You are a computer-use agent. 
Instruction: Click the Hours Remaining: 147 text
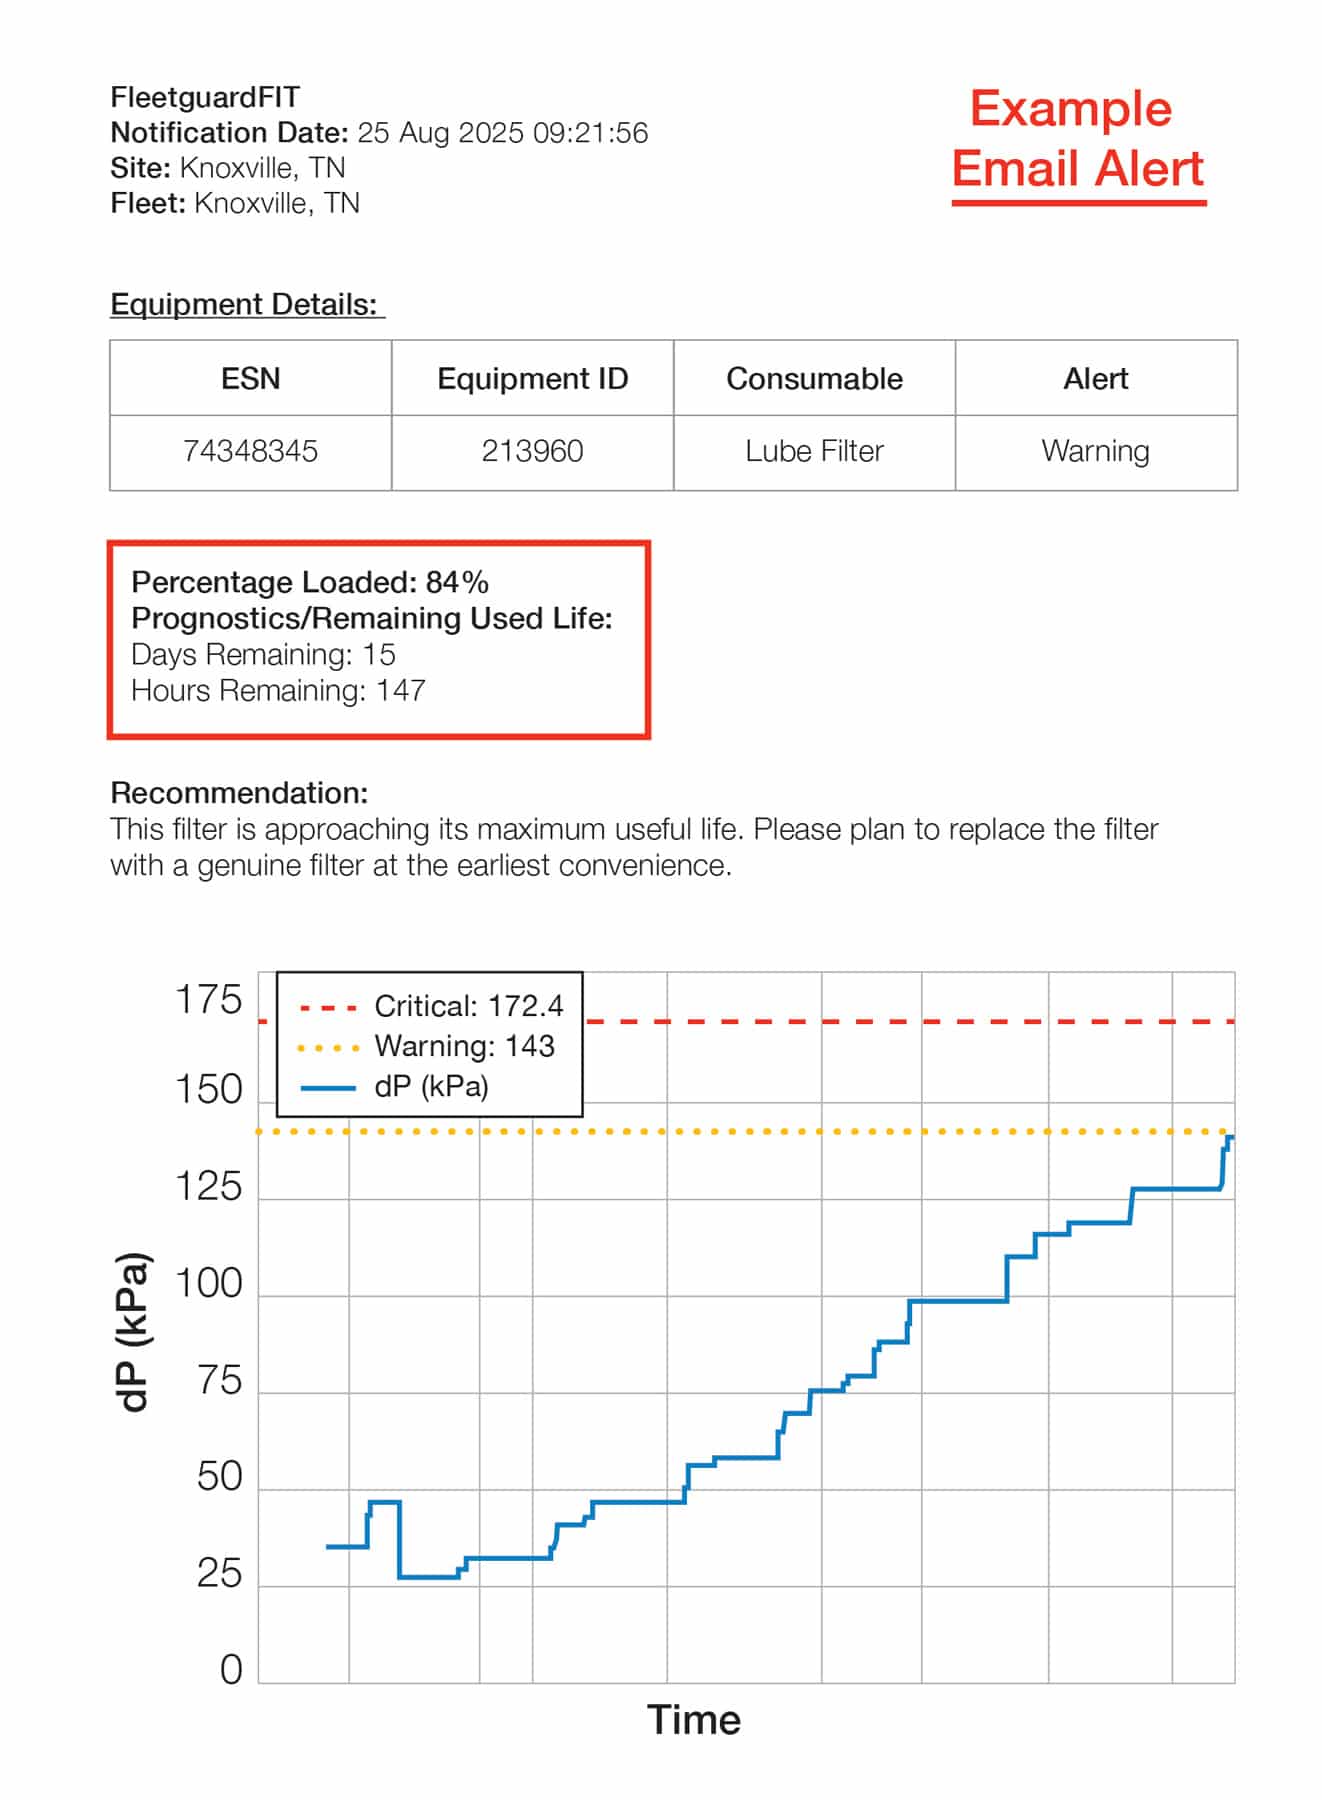coord(278,690)
